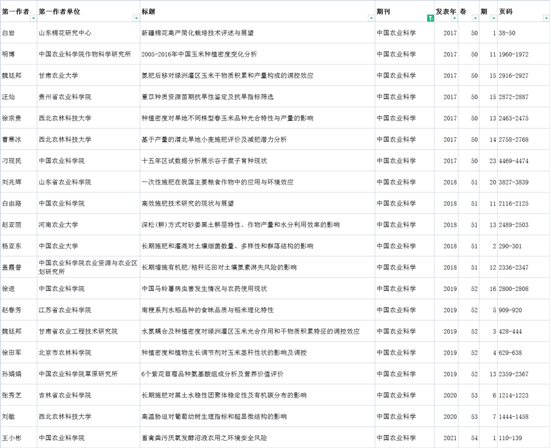This screenshot has width=550, height=448.
Task: Click author cell 赵春芳
Action: pyautogui.click(x=19, y=310)
